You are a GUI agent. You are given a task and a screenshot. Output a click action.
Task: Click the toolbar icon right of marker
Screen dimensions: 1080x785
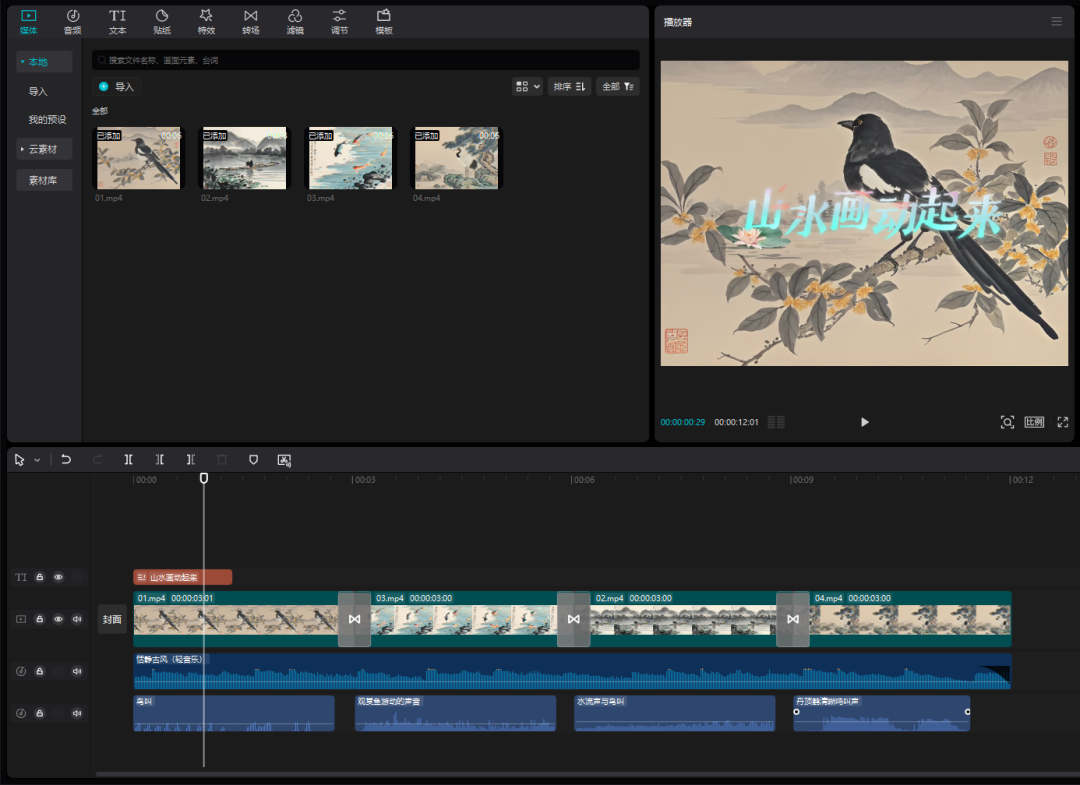284,460
